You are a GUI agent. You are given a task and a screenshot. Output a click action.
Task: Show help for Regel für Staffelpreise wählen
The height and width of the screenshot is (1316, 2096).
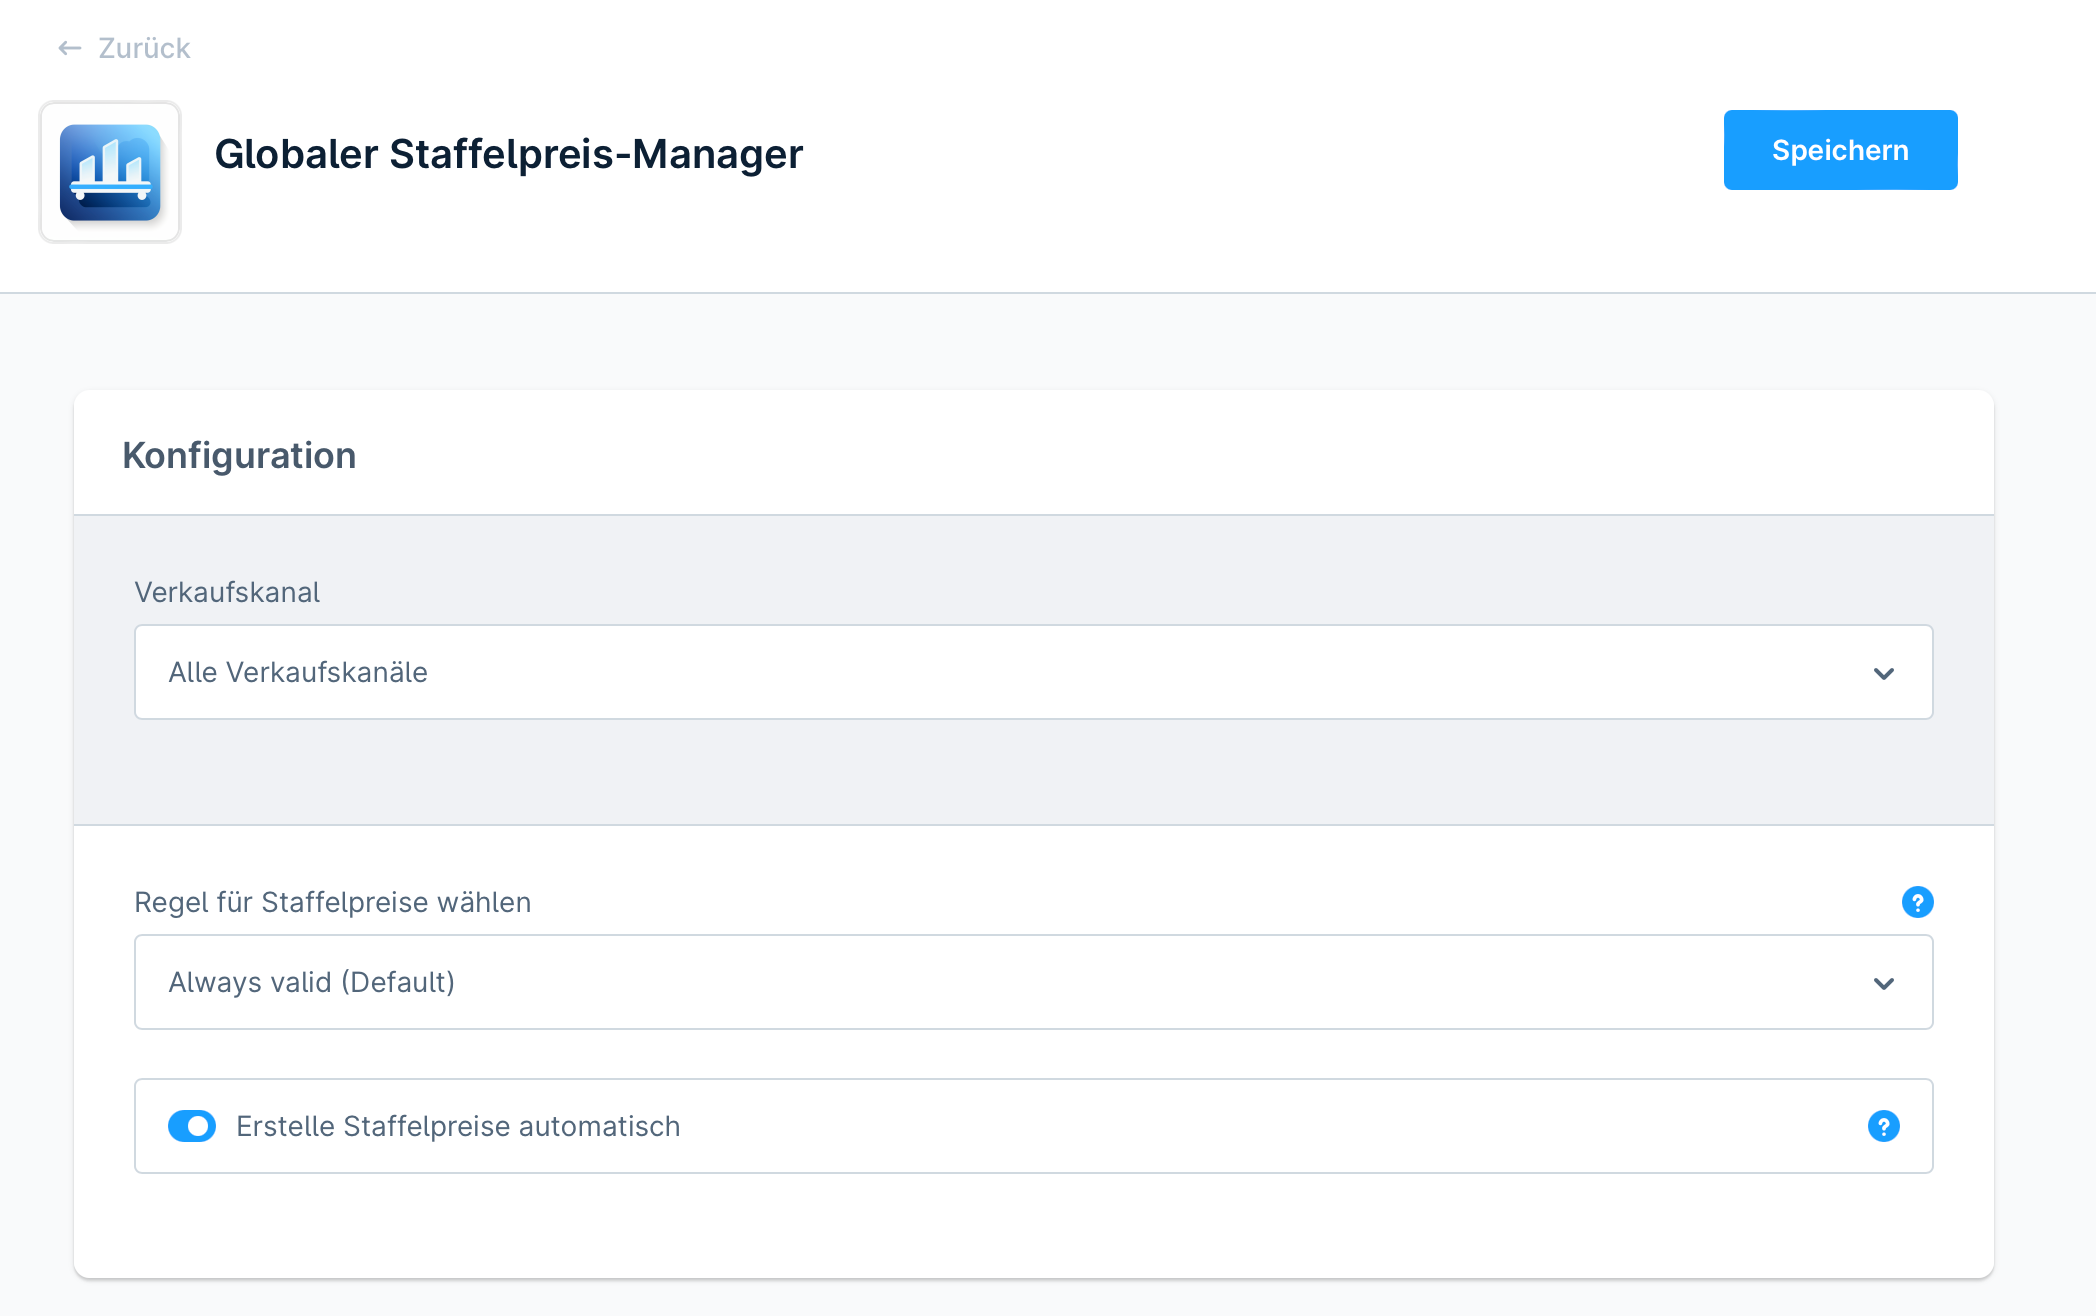pyautogui.click(x=1917, y=902)
